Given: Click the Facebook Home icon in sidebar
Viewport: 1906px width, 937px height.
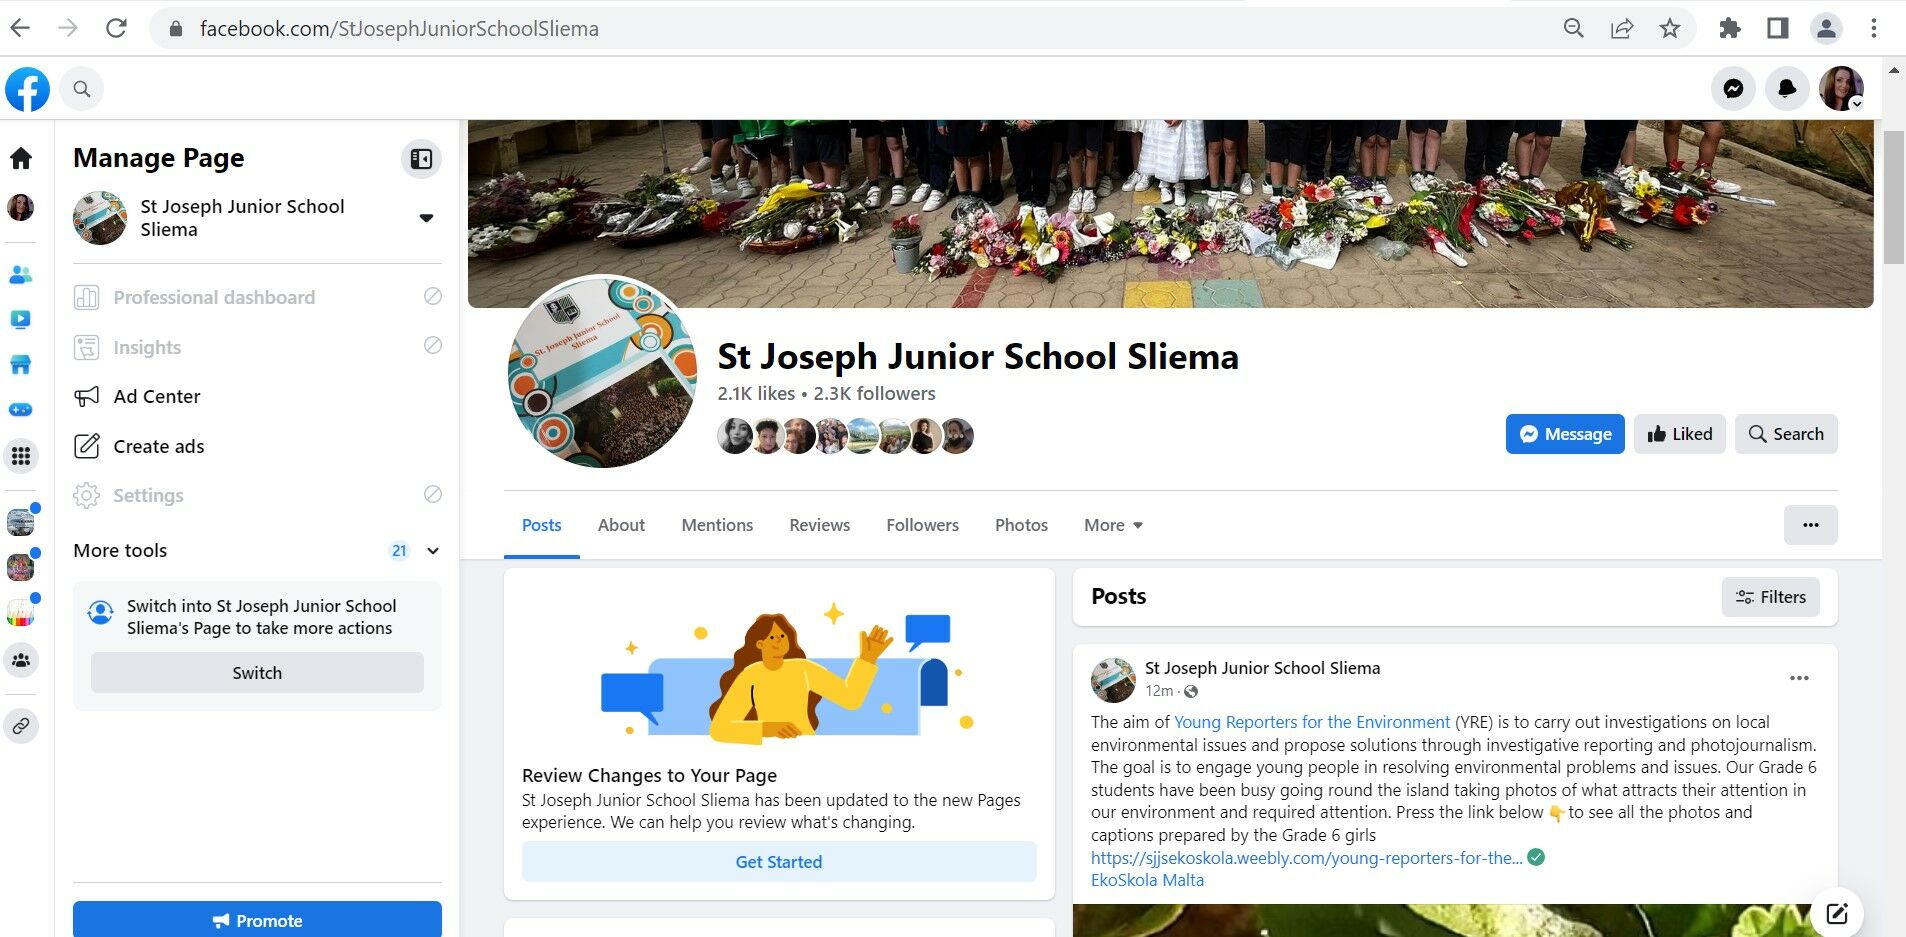Looking at the screenshot, I should pyautogui.click(x=21, y=158).
